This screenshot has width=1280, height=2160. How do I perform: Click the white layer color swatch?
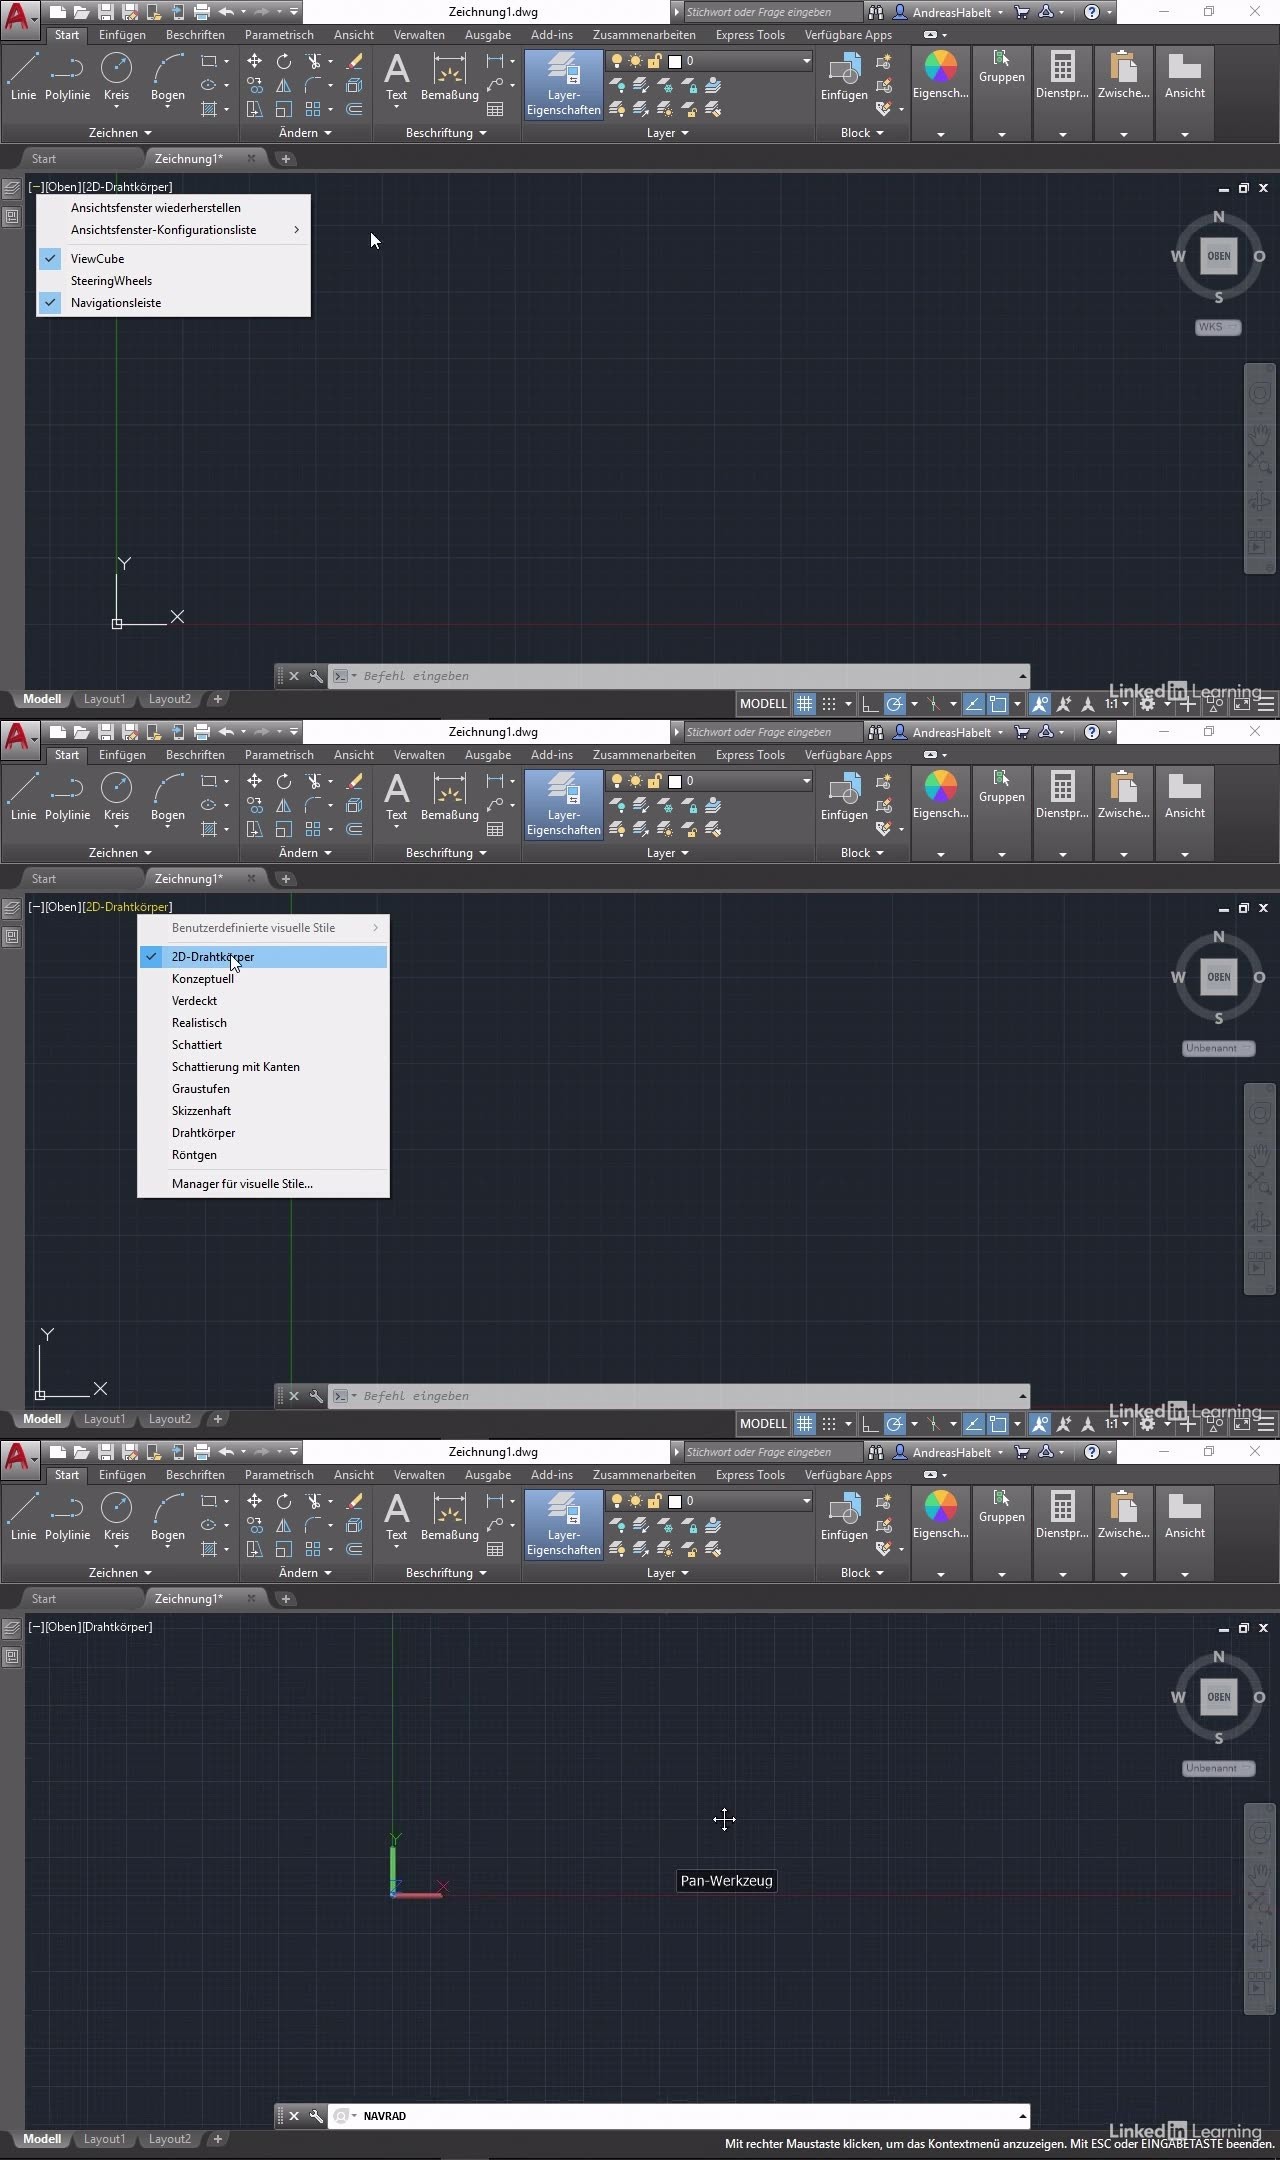pos(675,61)
